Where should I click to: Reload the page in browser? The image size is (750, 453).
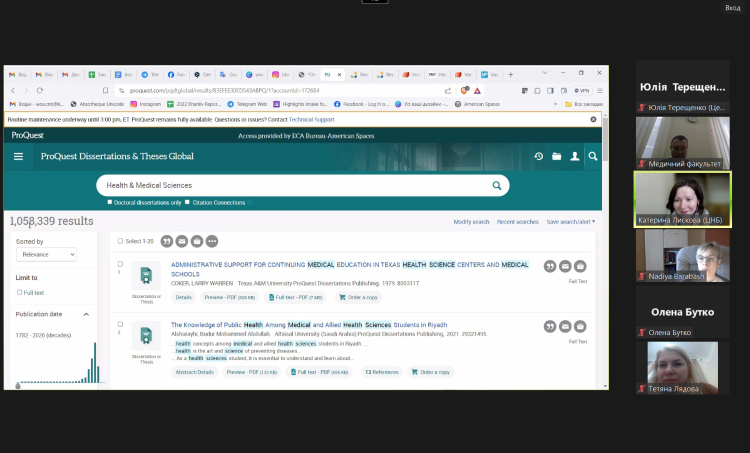(x=40, y=90)
